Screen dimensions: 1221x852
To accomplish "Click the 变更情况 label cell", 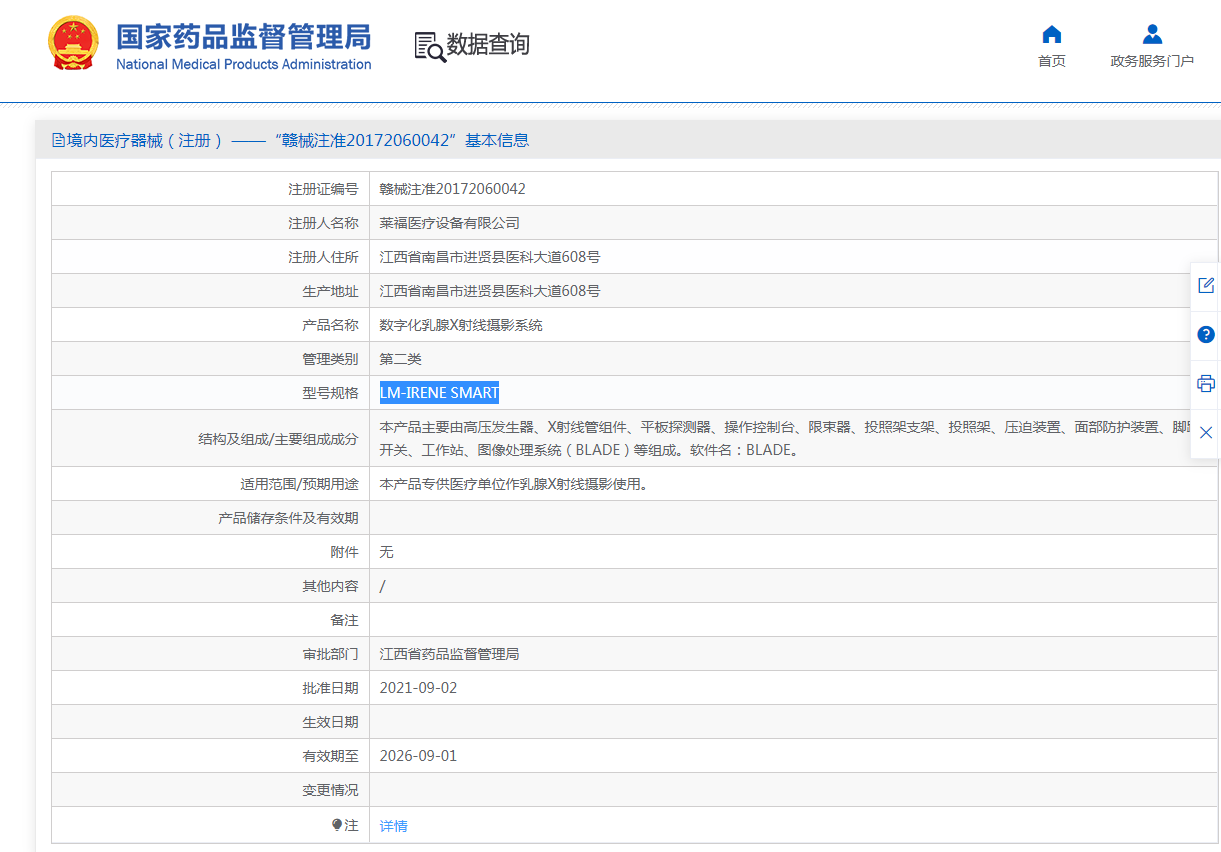I will click(x=211, y=790).
